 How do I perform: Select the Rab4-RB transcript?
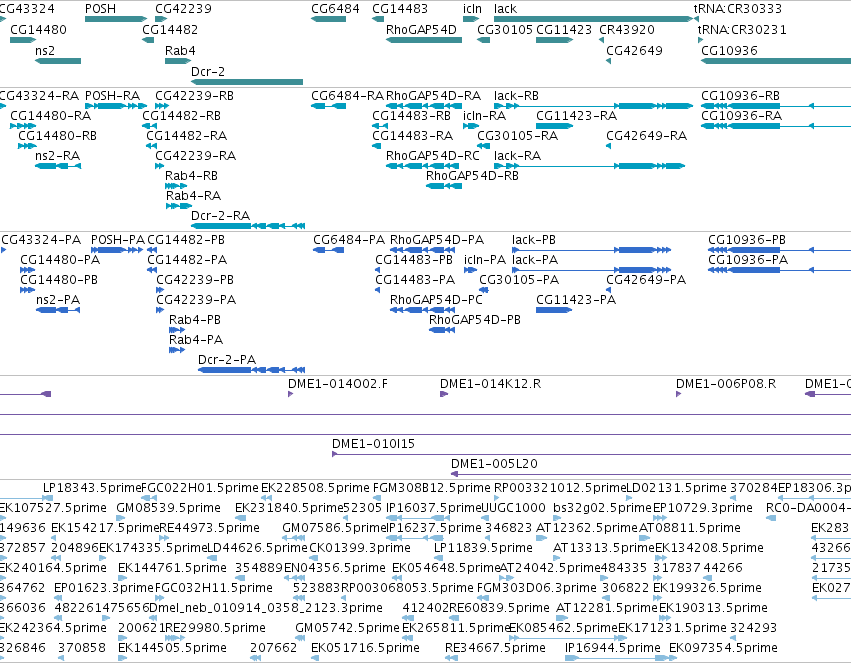coord(176,186)
